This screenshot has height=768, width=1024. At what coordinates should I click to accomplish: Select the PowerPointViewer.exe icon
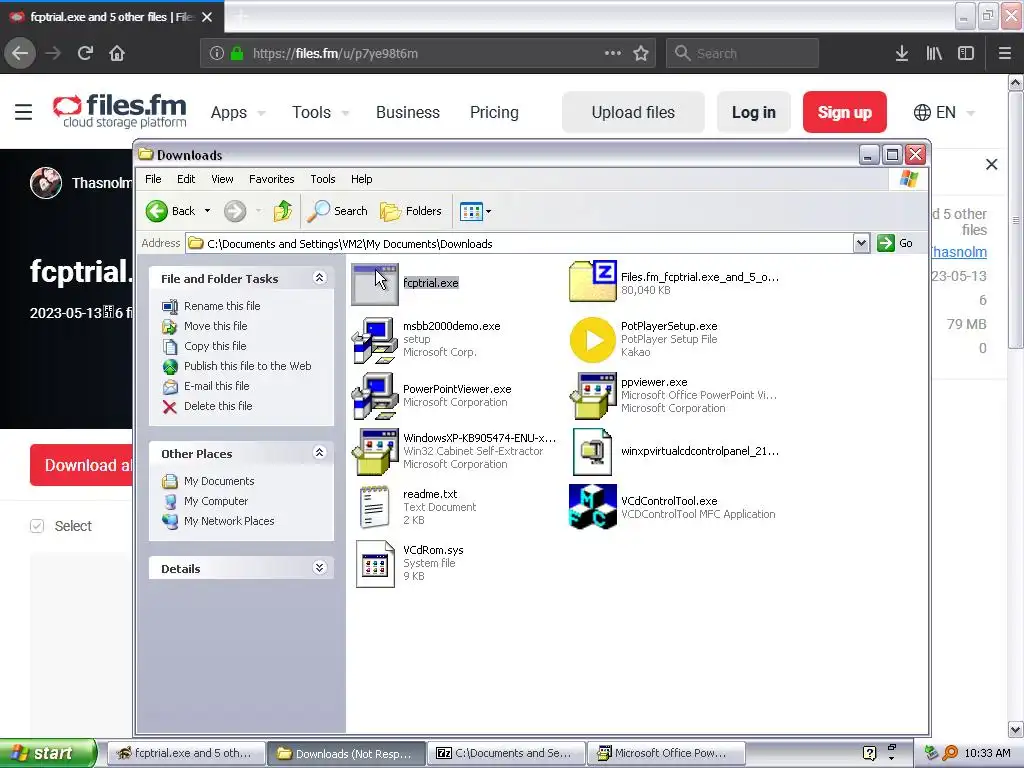[x=374, y=396]
